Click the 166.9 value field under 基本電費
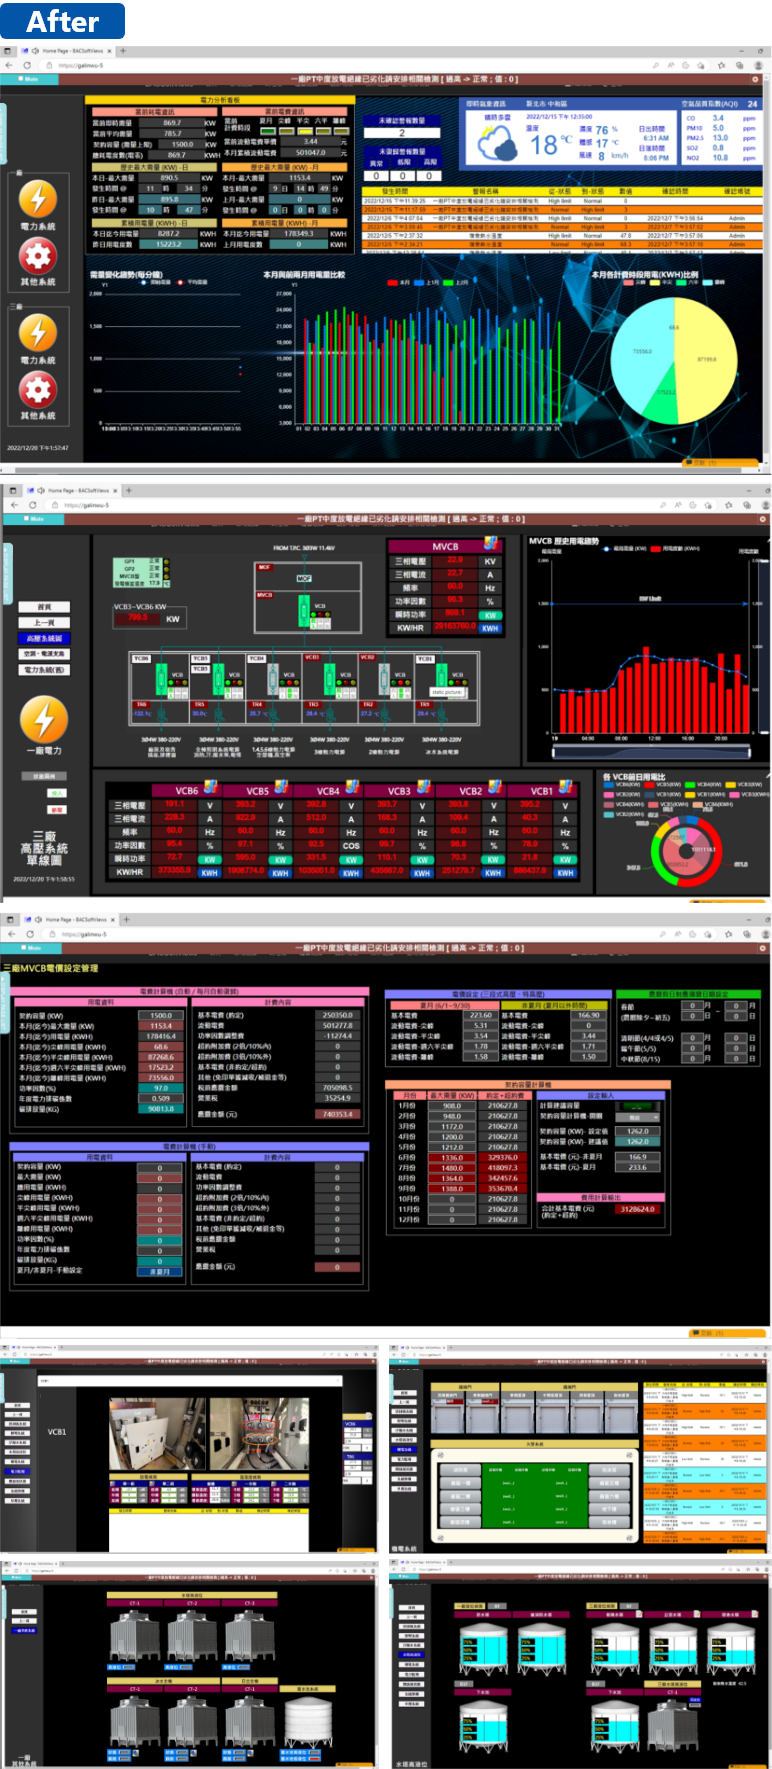Viewport: 772px width, 1769px height. (x=638, y=1157)
